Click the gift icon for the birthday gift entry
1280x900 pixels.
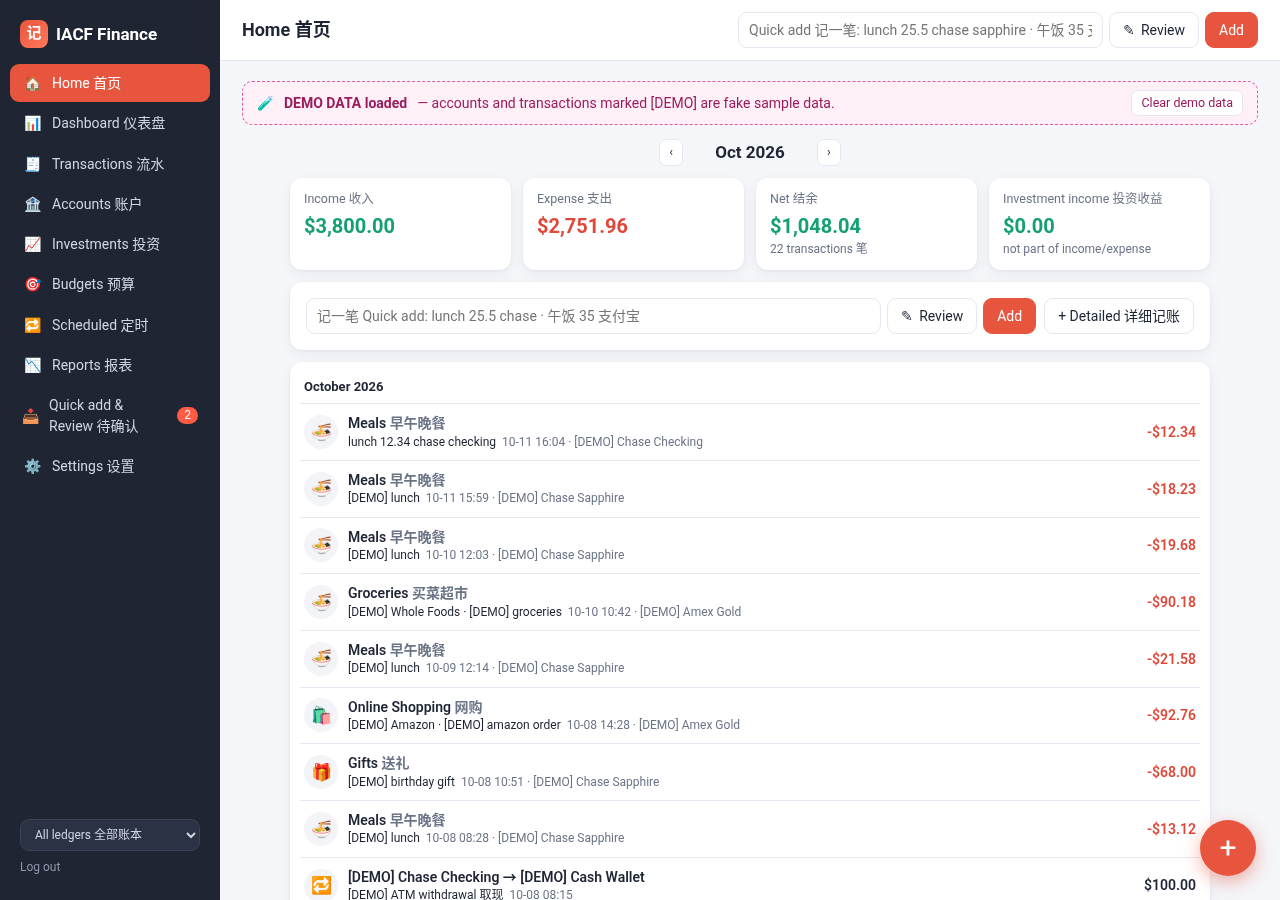coord(321,772)
